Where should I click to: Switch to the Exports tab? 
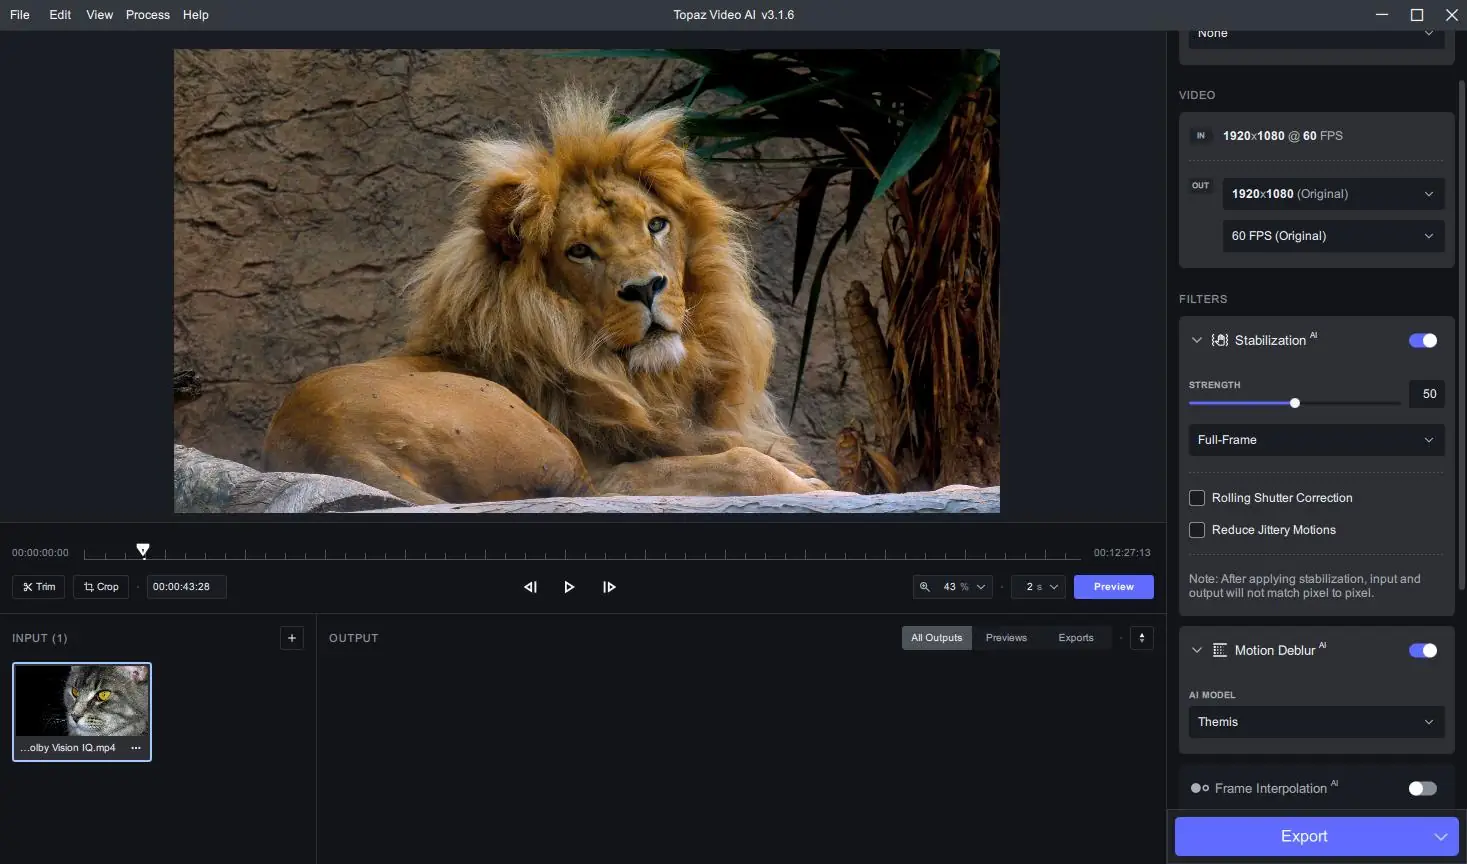(x=1076, y=638)
